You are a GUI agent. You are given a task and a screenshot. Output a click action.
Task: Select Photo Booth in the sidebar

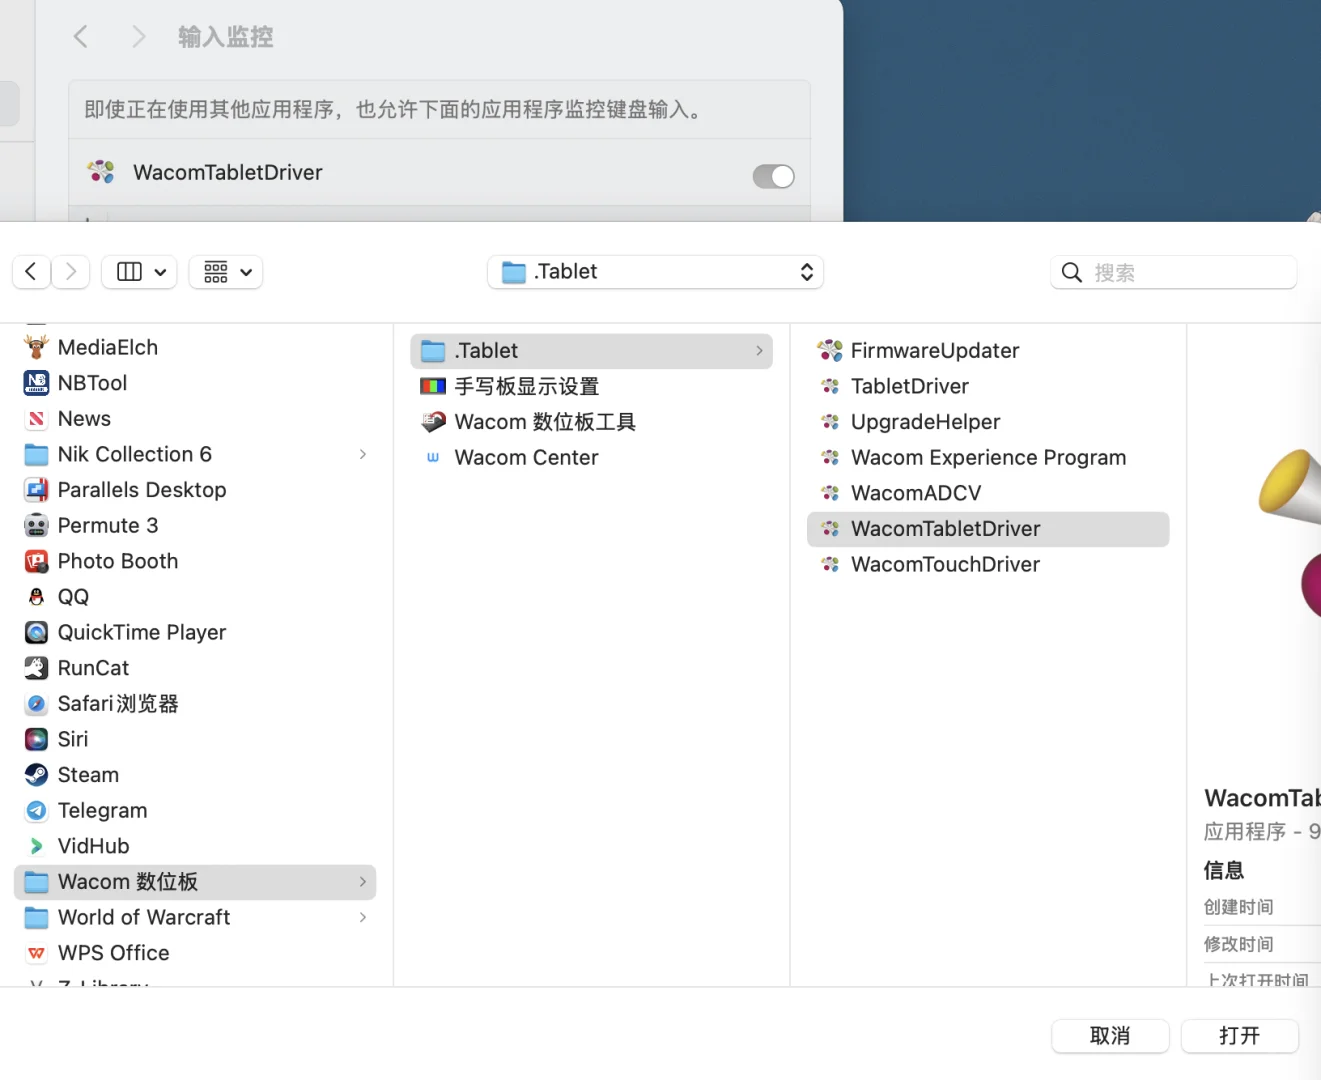117,561
